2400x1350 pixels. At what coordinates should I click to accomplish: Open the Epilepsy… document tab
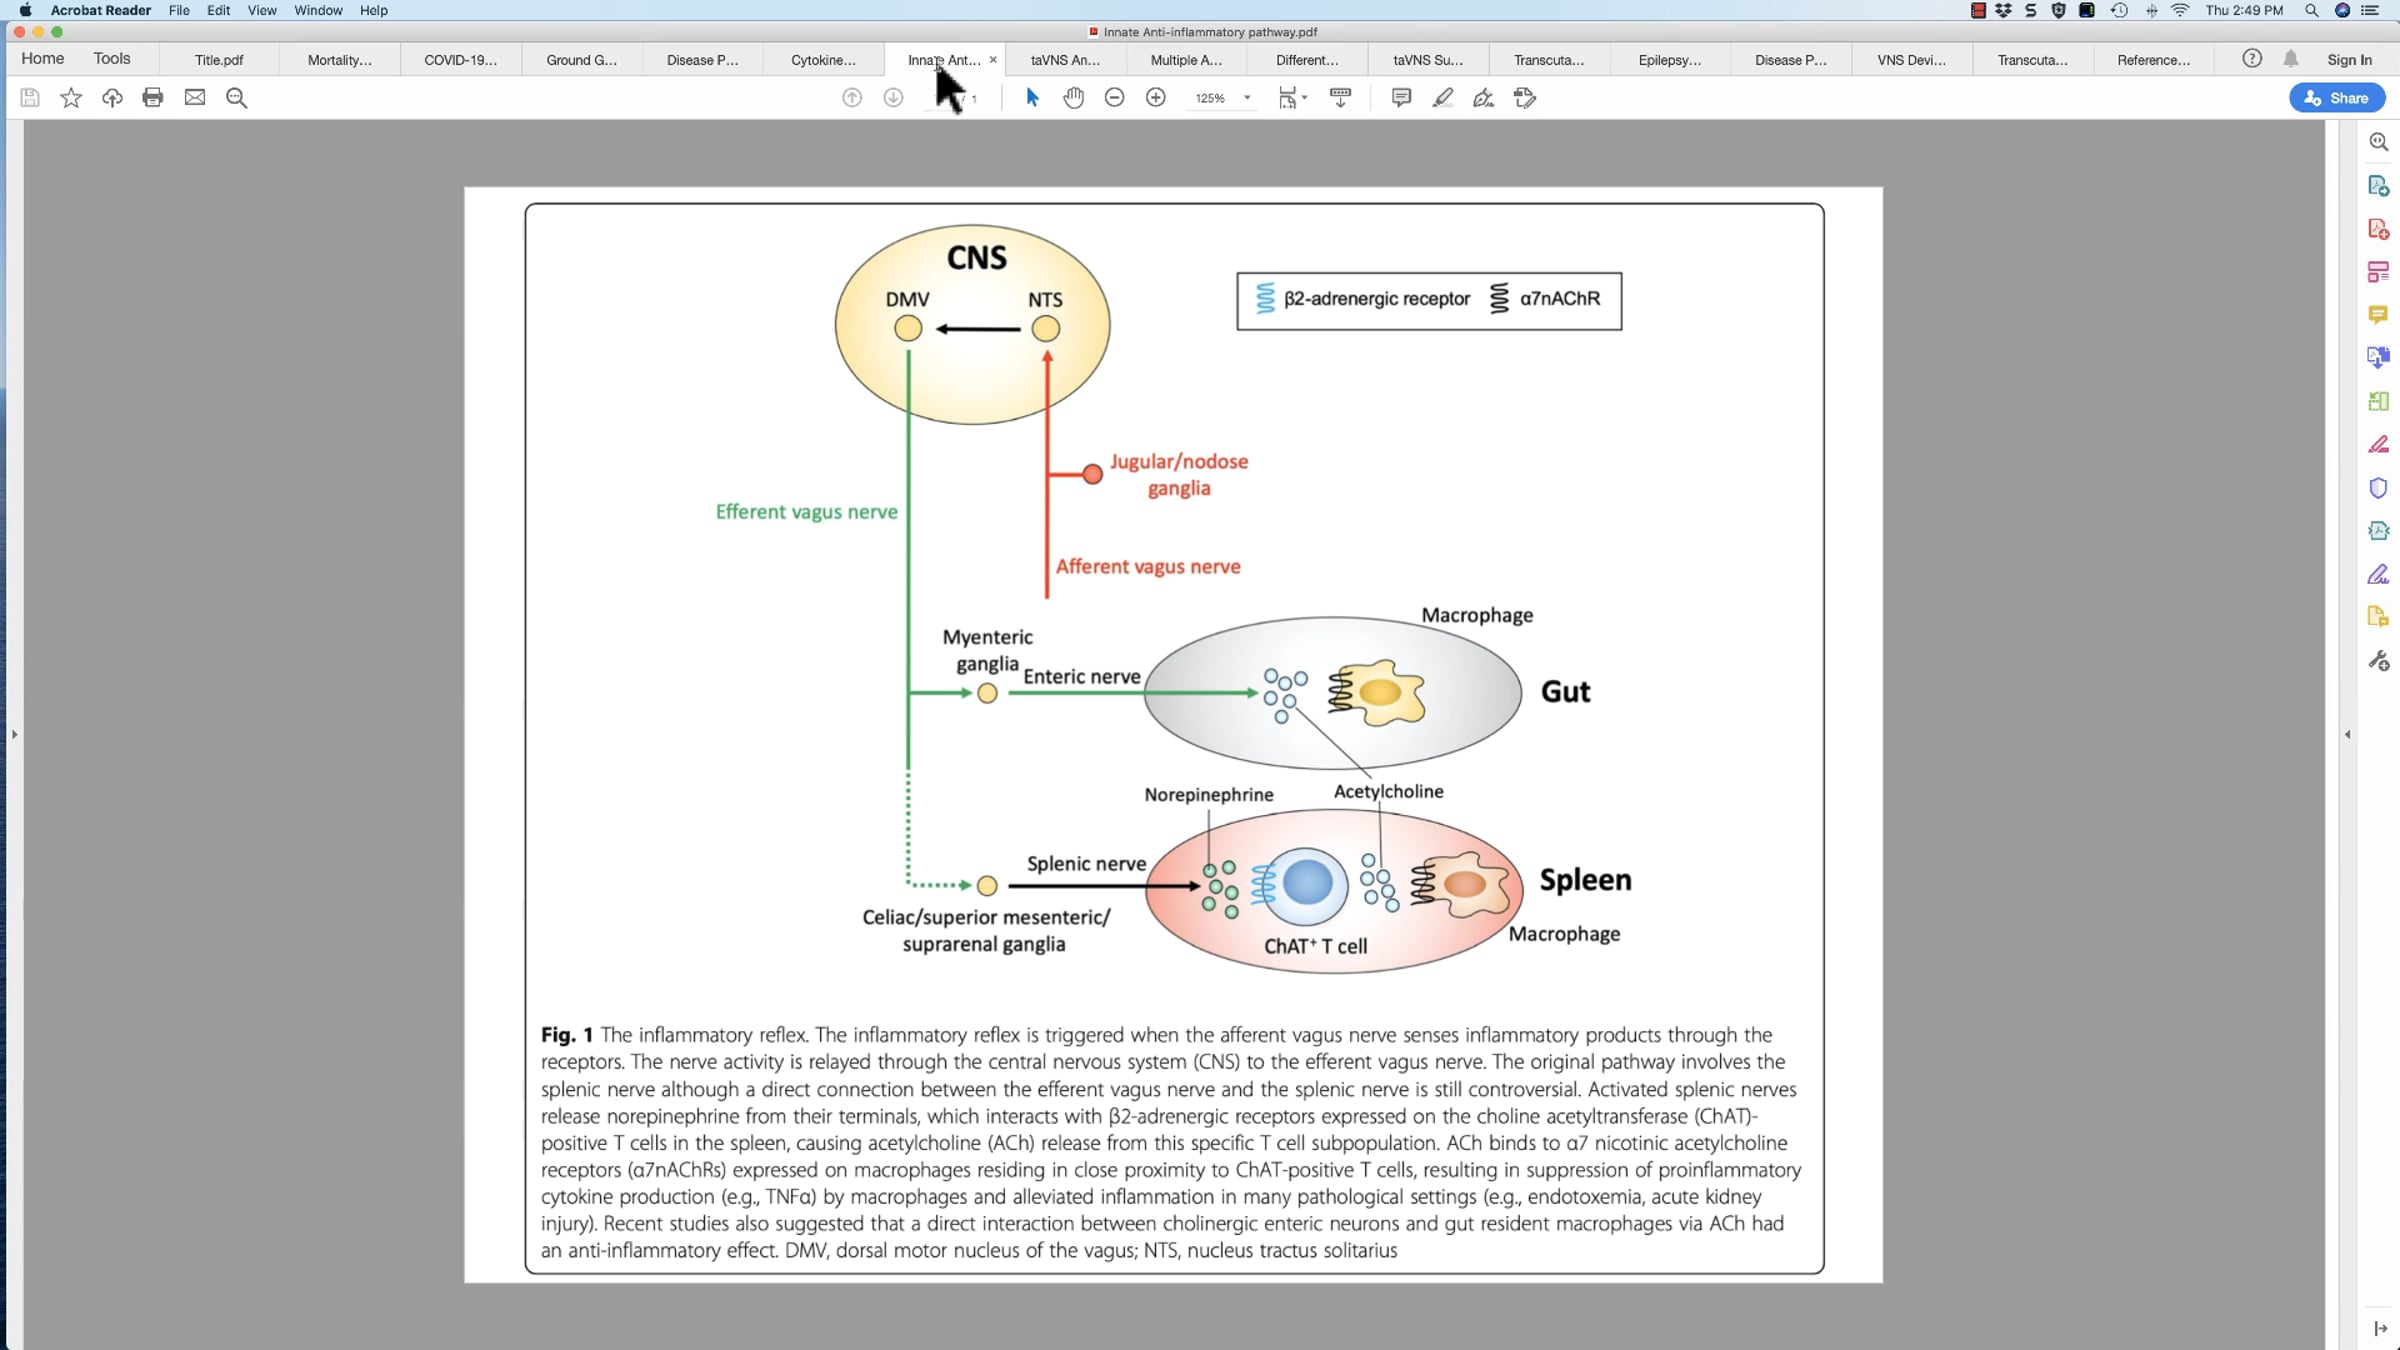(x=1670, y=60)
